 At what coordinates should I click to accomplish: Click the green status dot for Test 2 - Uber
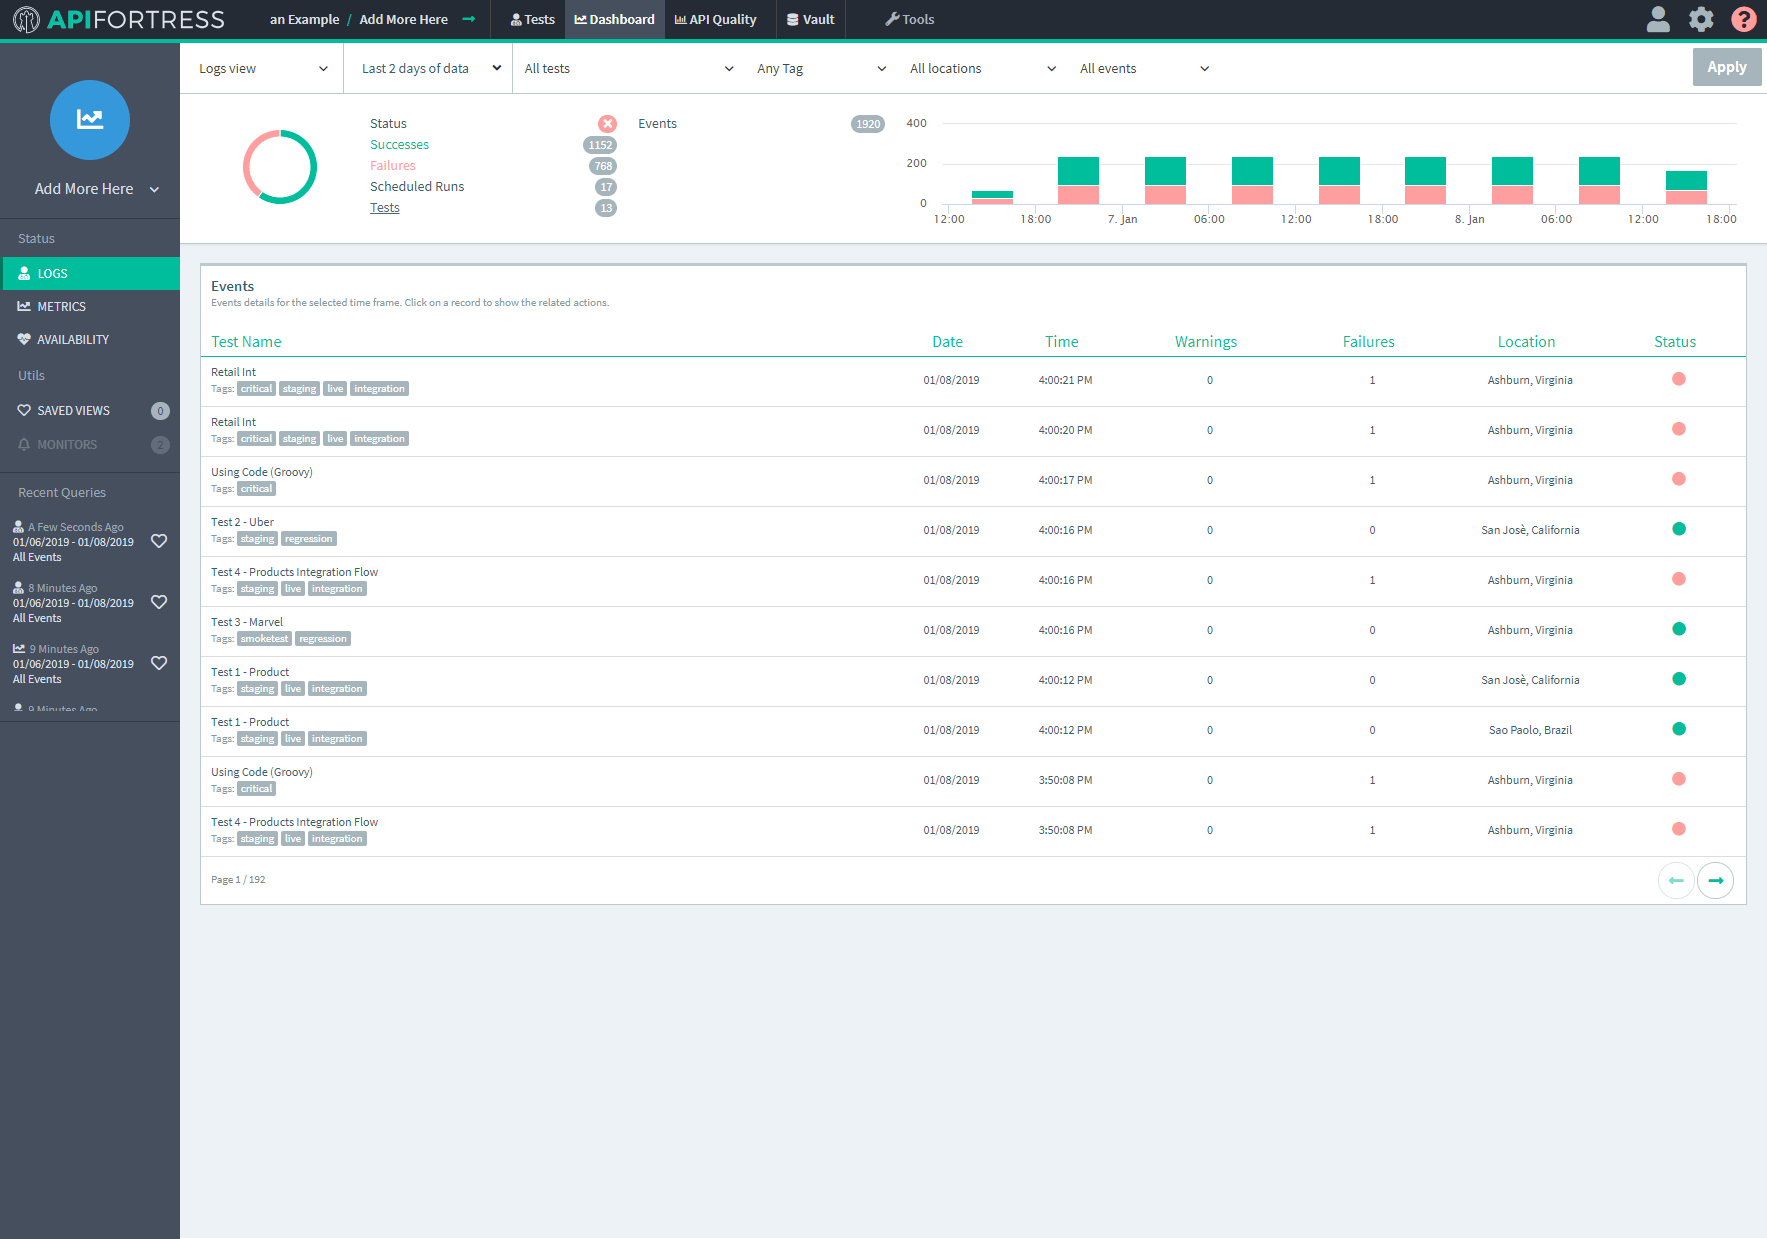1678,529
